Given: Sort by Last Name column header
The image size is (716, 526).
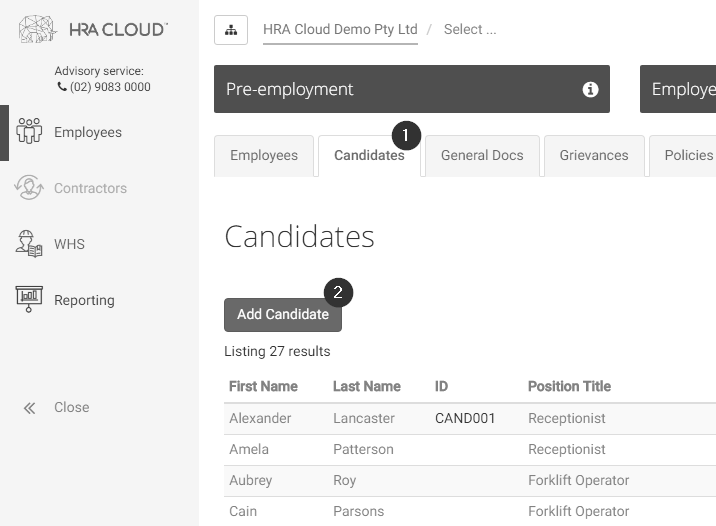Looking at the screenshot, I should click(367, 386).
